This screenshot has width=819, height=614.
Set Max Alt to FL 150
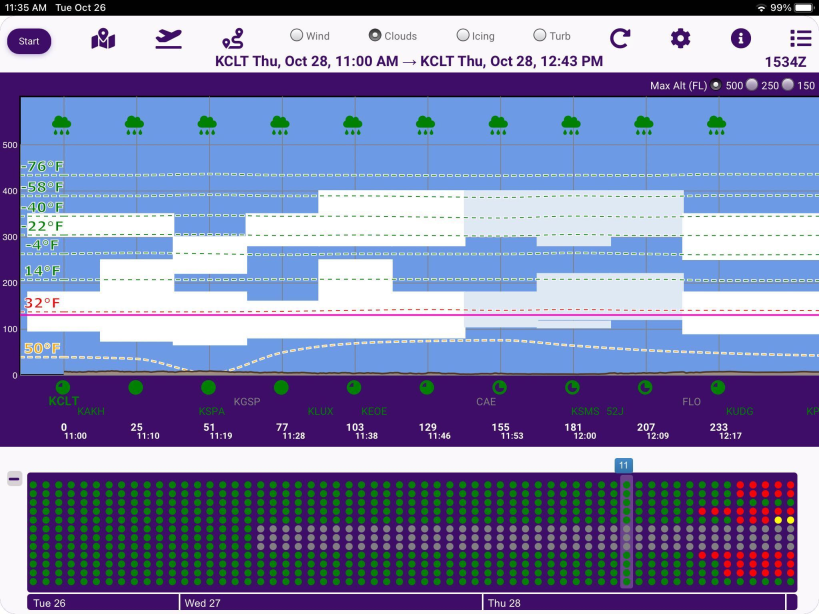788,85
